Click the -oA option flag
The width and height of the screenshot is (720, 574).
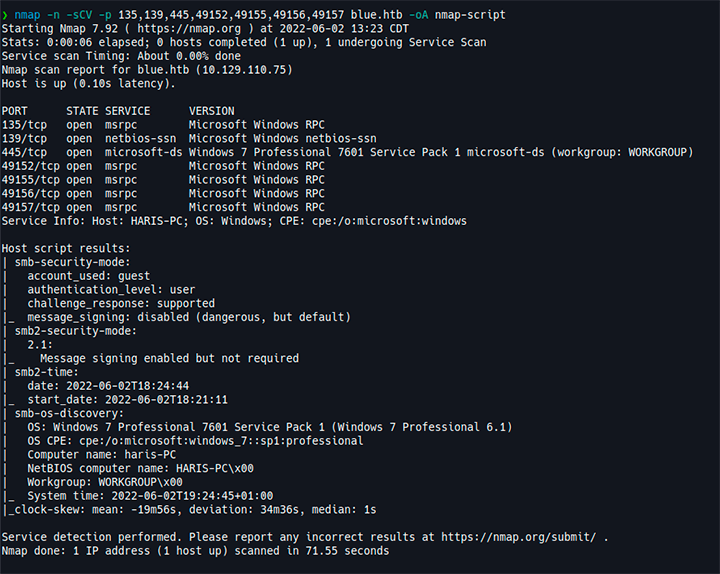point(418,15)
